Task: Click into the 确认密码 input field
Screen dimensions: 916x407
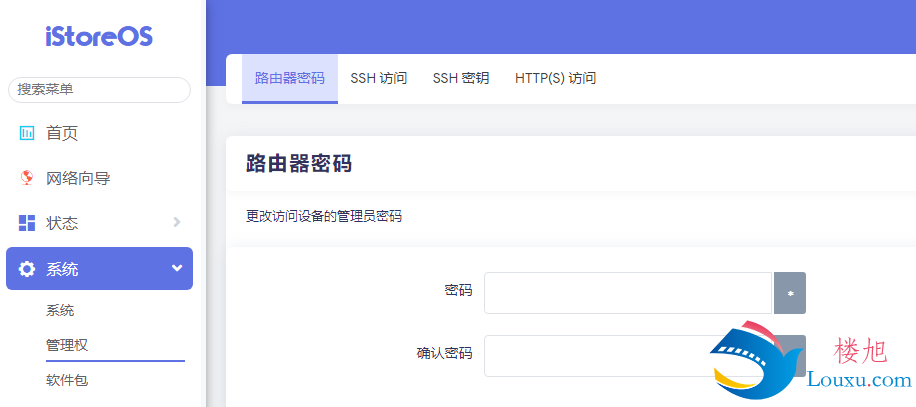Action: [600, 355]
